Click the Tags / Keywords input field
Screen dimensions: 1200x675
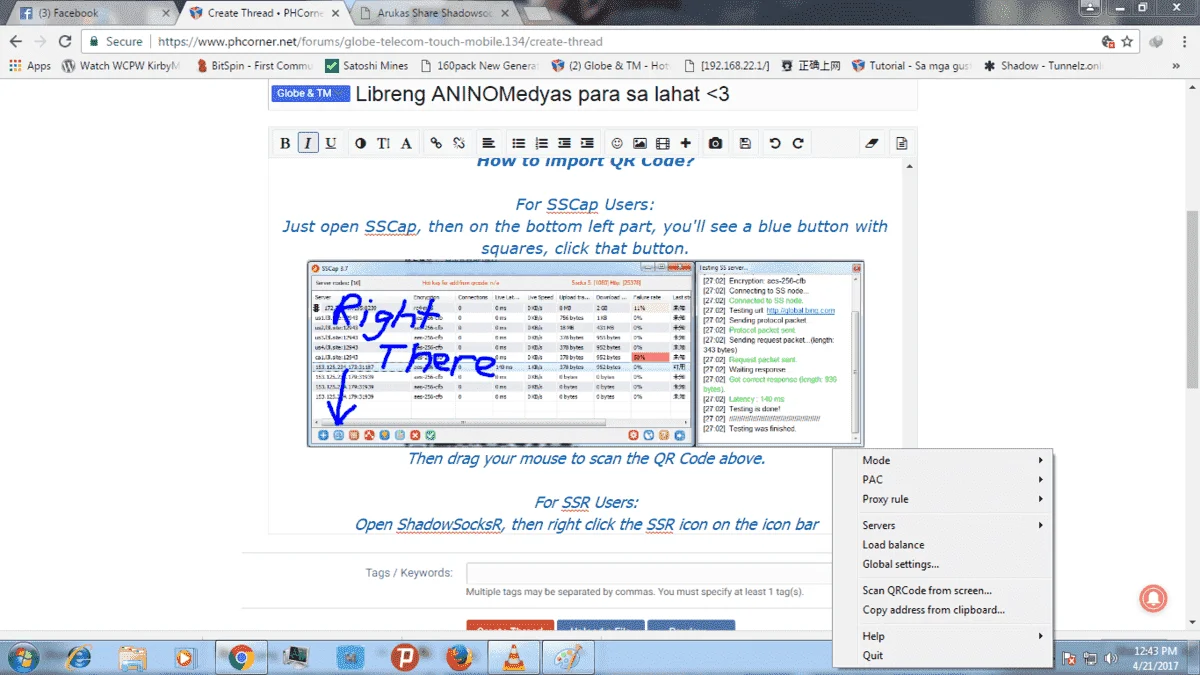pyautogui.click(x=650, y=573)
